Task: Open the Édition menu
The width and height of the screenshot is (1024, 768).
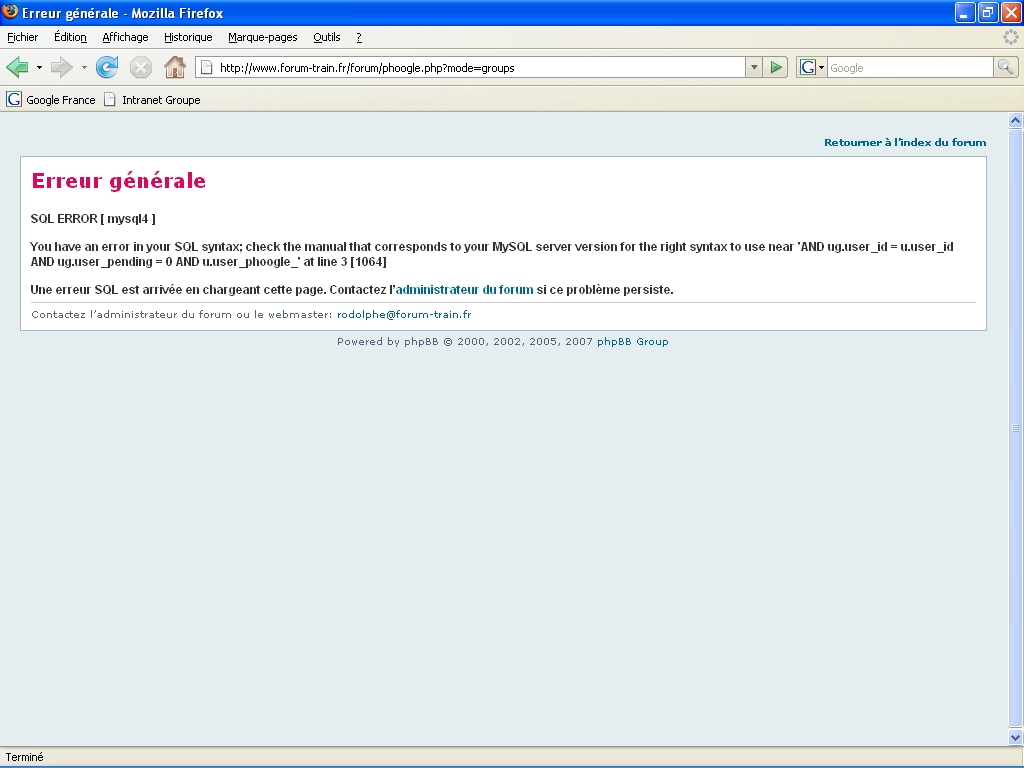Action: click(x=71, y=37)
